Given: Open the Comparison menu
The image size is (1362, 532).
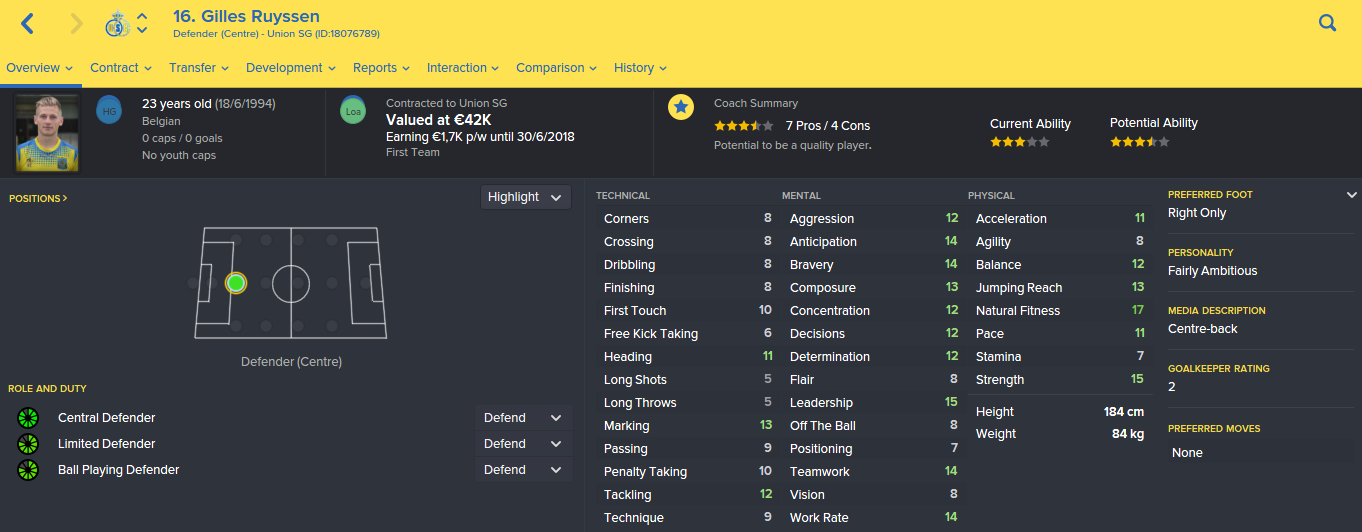Looking at the screenshot, I should tap(557, 68).
